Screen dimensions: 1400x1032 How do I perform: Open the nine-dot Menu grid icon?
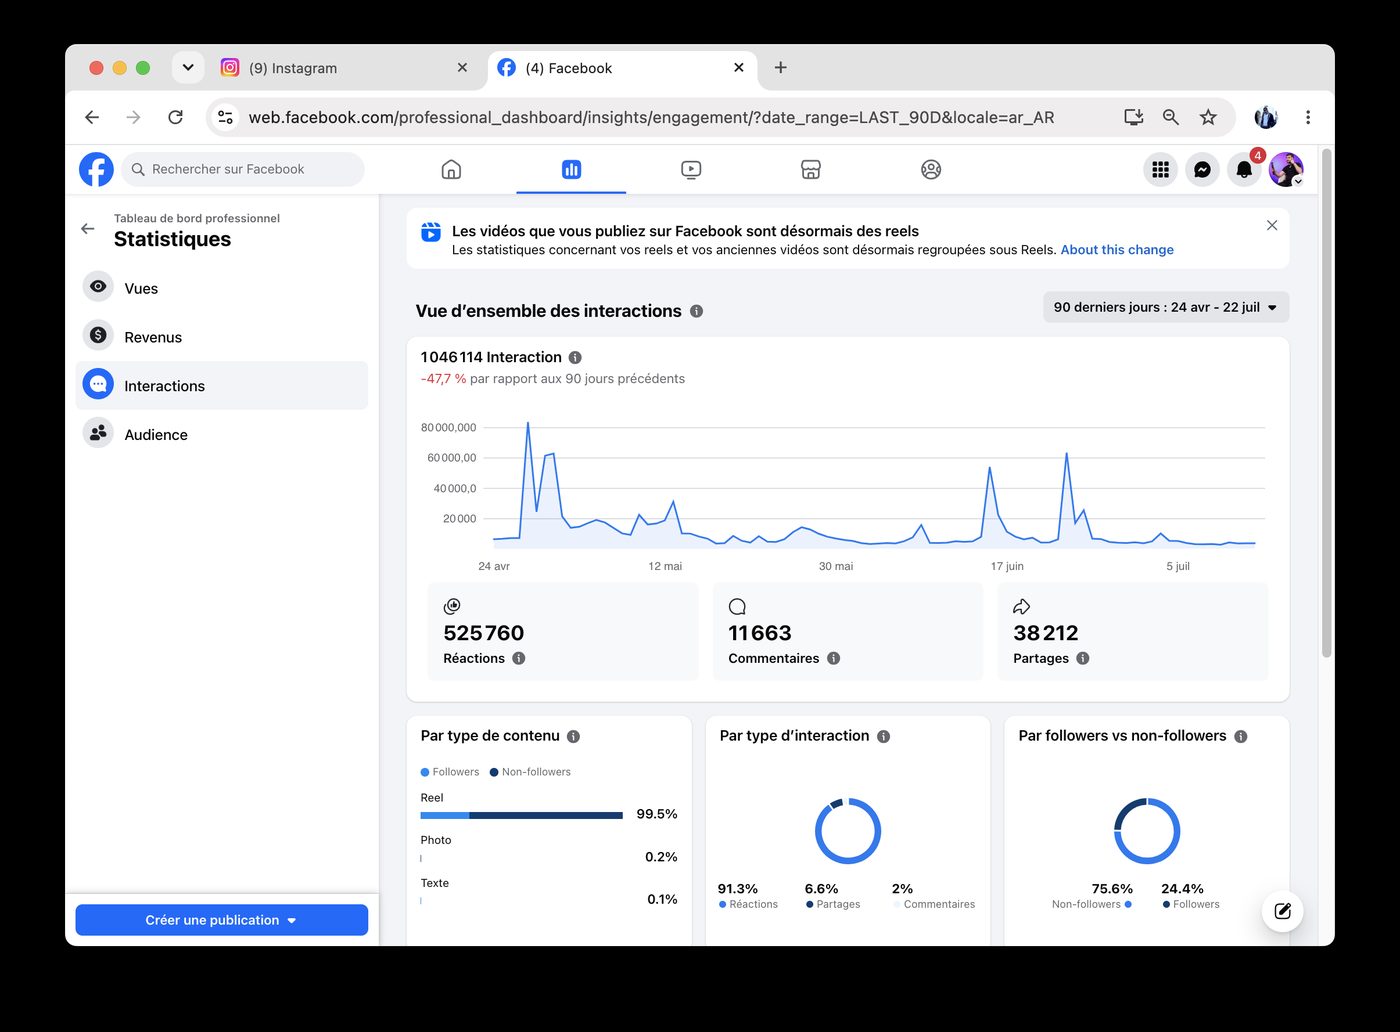(1160, 169)
